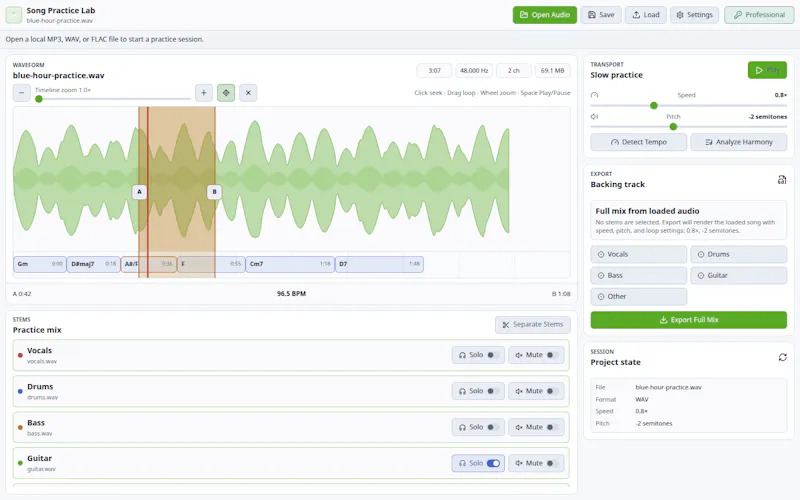Select the D#maj7 chord block
This screenshot has height=500, width=800.
[x=93, y=264]
